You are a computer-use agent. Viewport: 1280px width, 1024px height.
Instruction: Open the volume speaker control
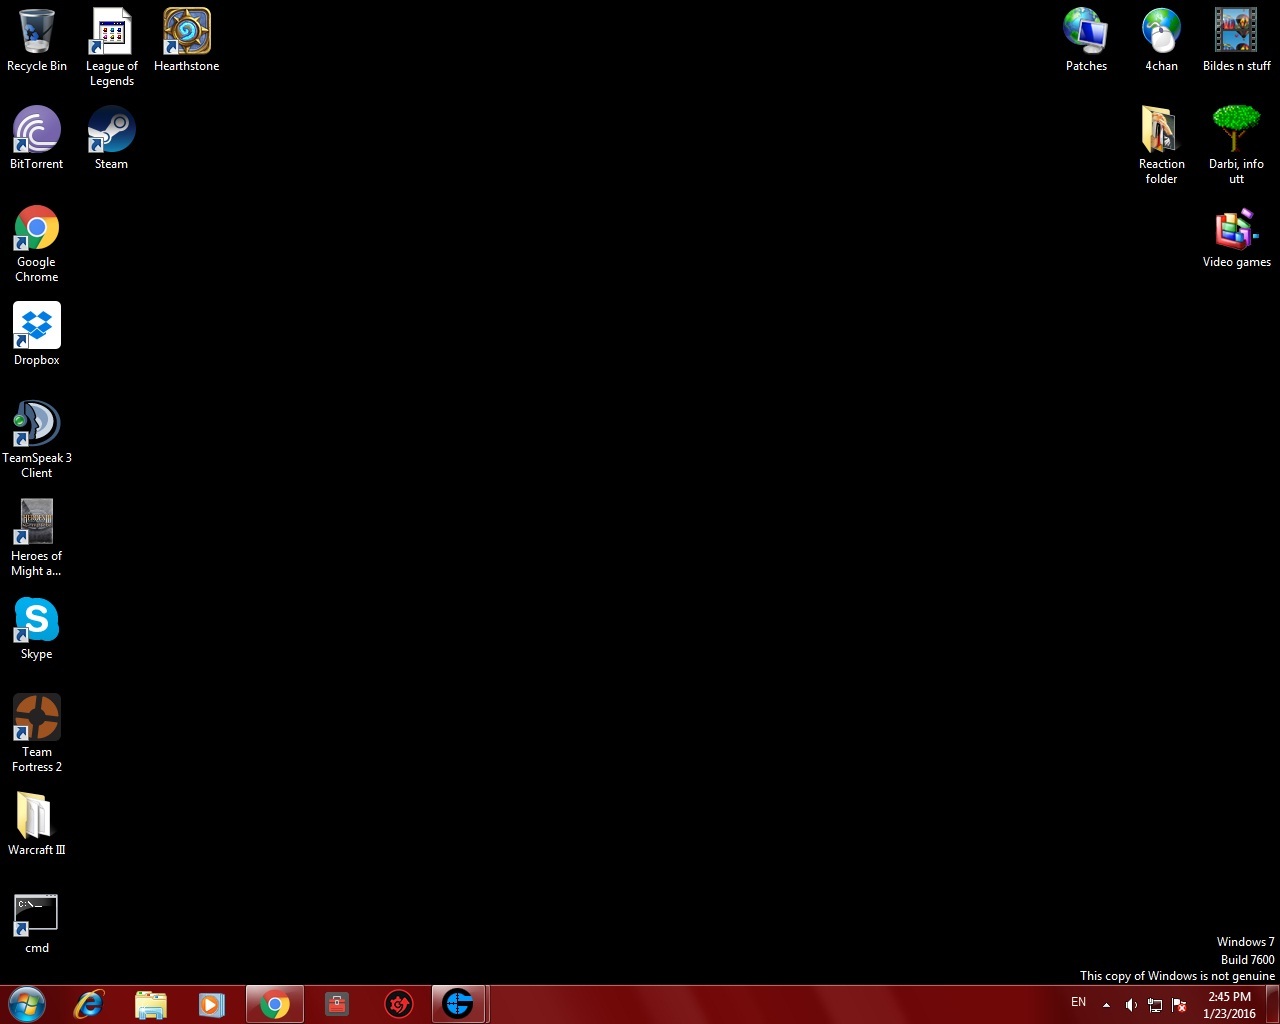click(x=1131, y=1005)
